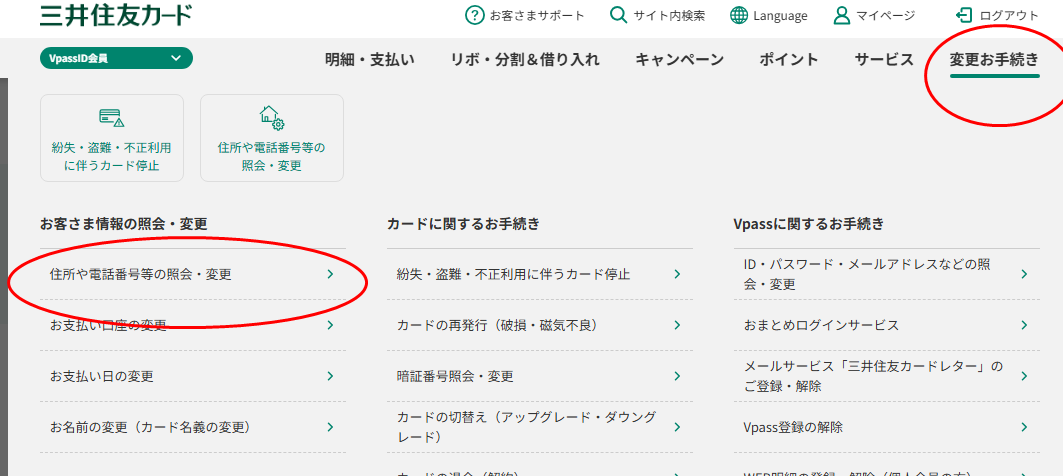Select 紛失・盗難・不正利用に伴うカード停止 in the list
1063x476 pixels.
[540, 274]
